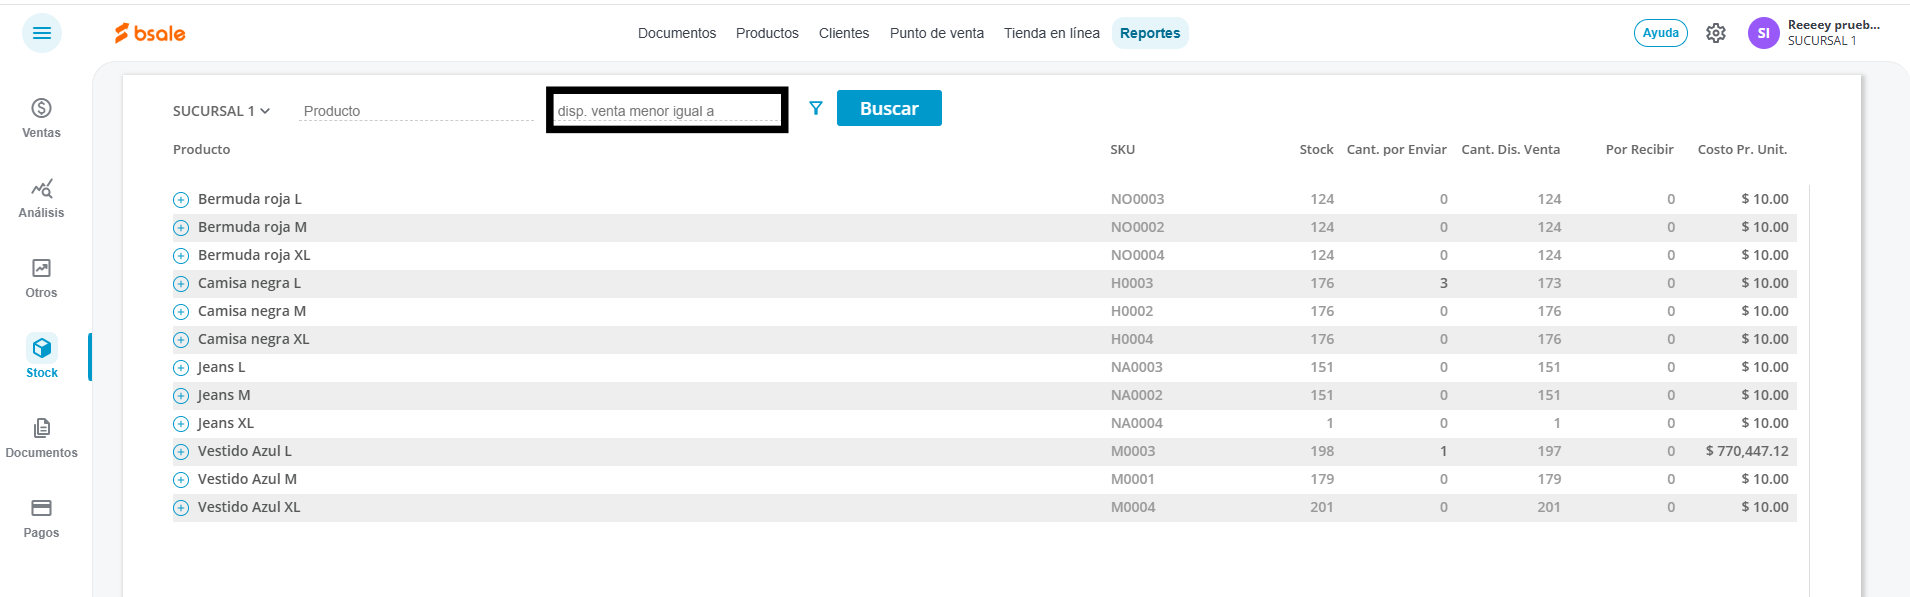The image size is (1910, 597).
Task: Click SKU M0004
Action: (x=1133, y=508)
